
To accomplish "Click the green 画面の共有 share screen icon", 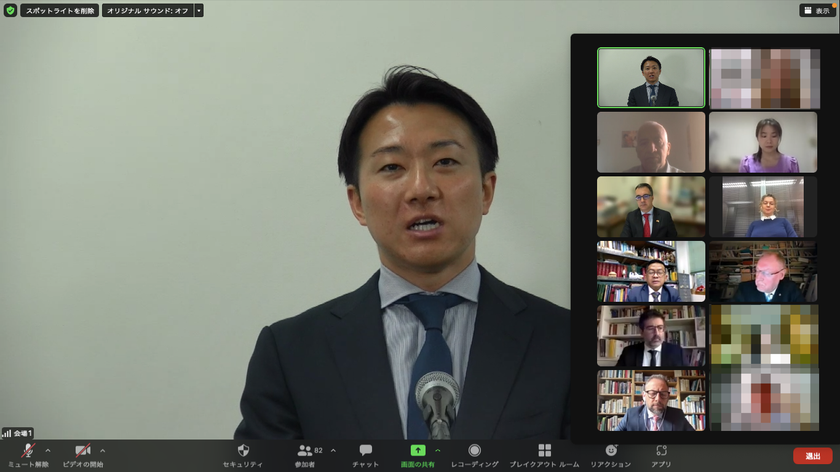I will [418, 451].
